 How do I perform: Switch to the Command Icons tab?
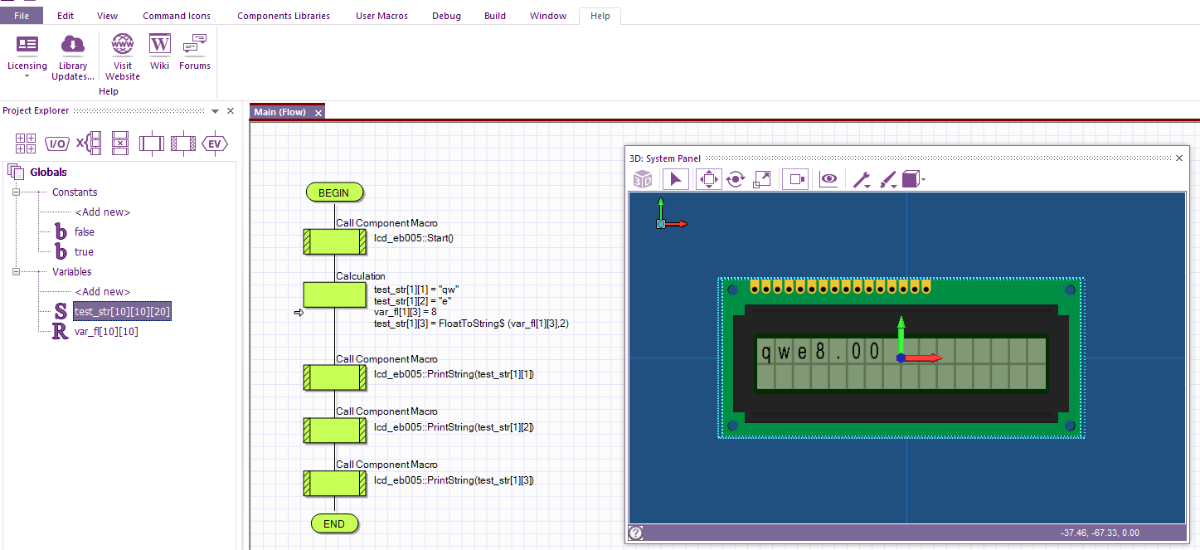(176, 16)
